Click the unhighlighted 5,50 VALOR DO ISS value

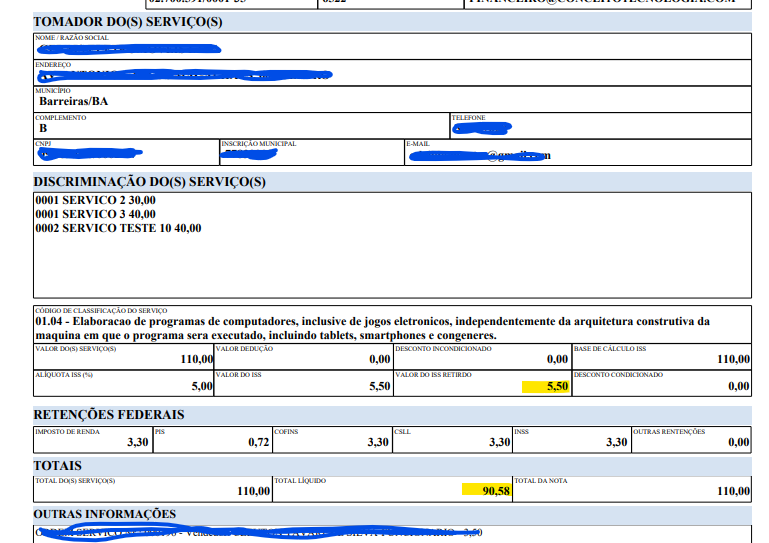coord(380,387)
